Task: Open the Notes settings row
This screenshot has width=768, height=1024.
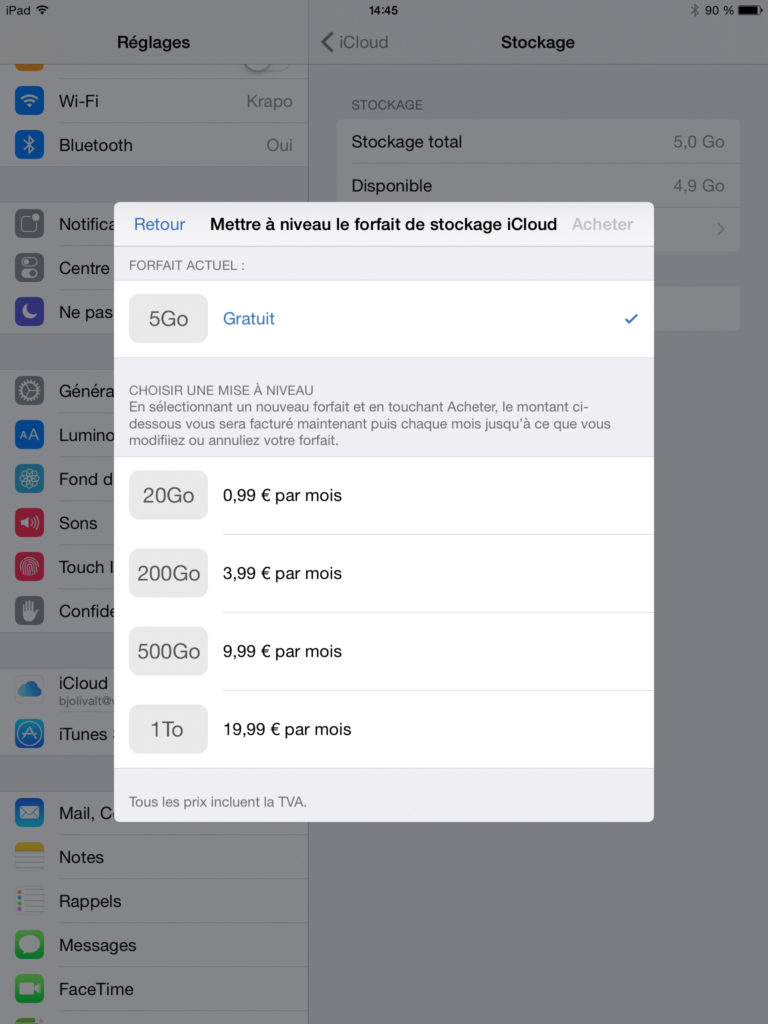Action: pyautogui.click(x=153, y=857)
